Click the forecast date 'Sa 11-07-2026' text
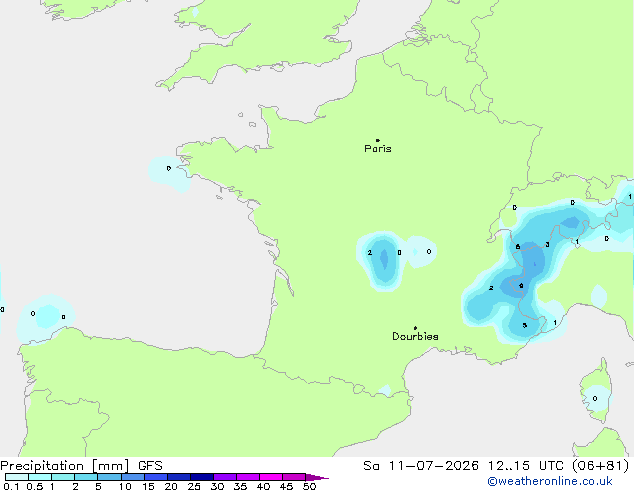 [x=421, y=466]
